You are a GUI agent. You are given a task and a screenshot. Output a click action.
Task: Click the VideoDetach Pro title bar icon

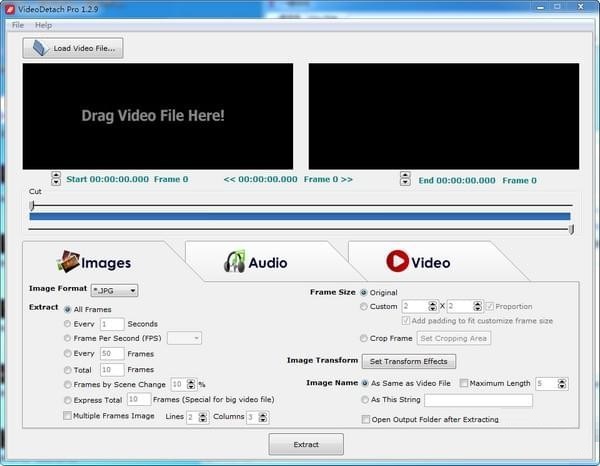(x=10, y=8)
